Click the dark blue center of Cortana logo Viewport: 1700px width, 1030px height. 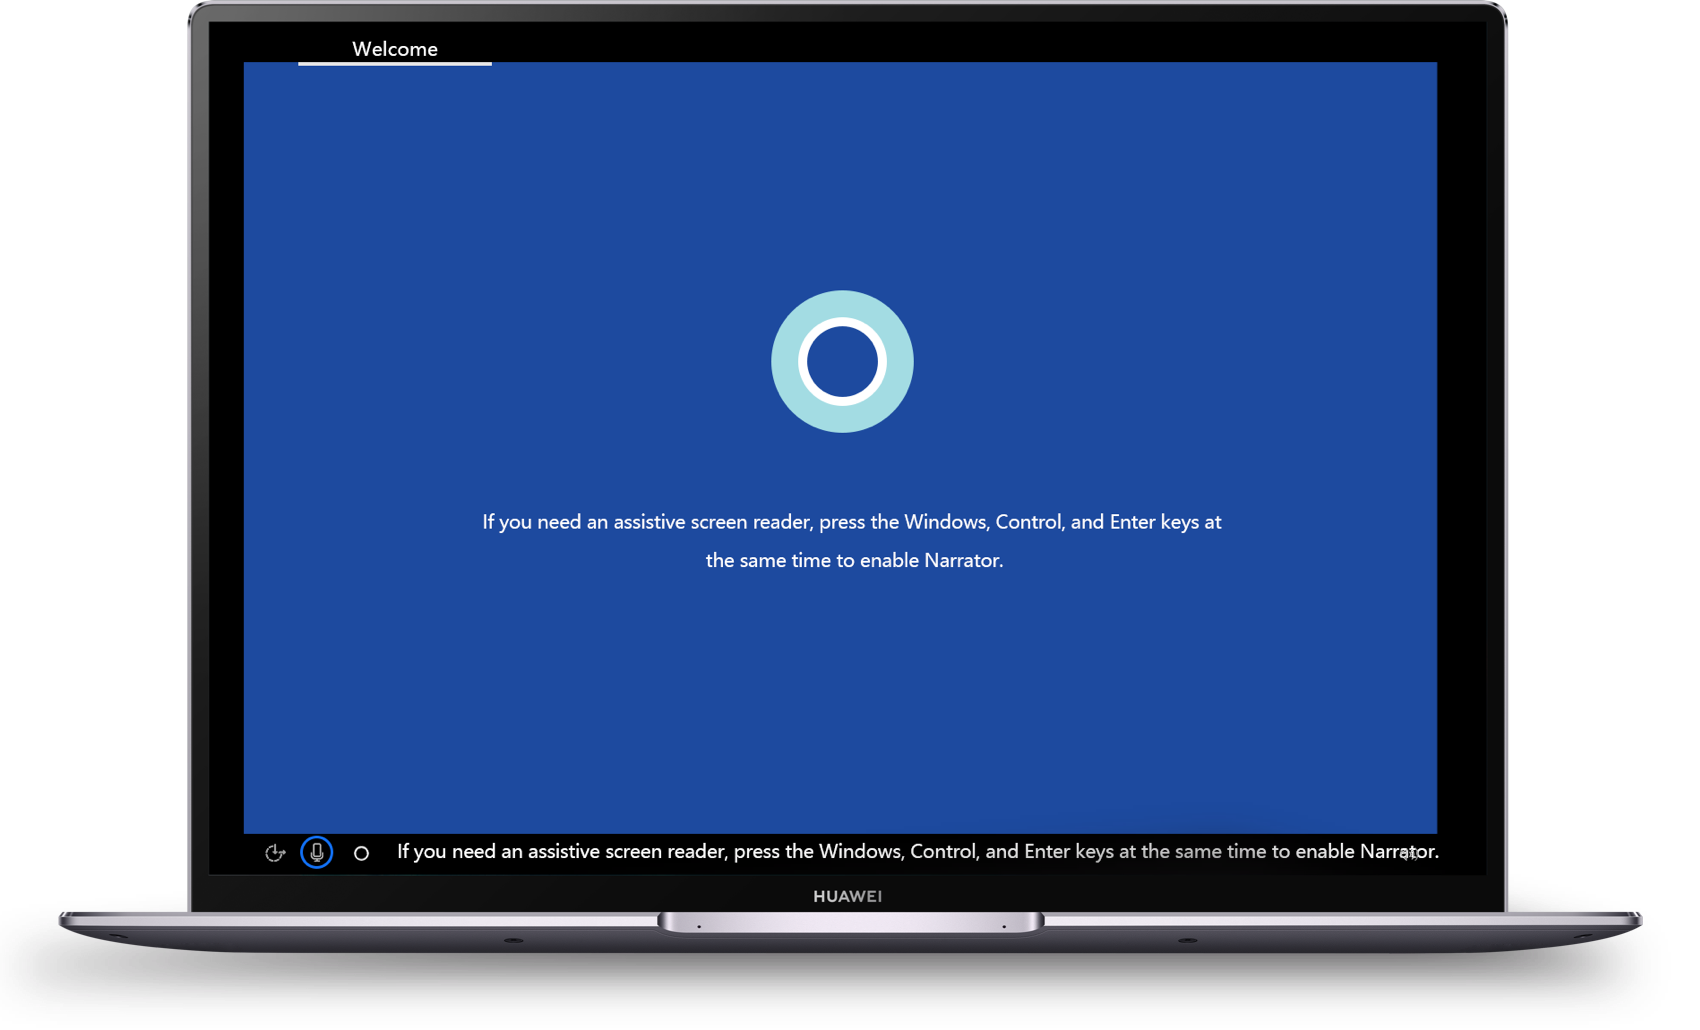coord(842,362)
